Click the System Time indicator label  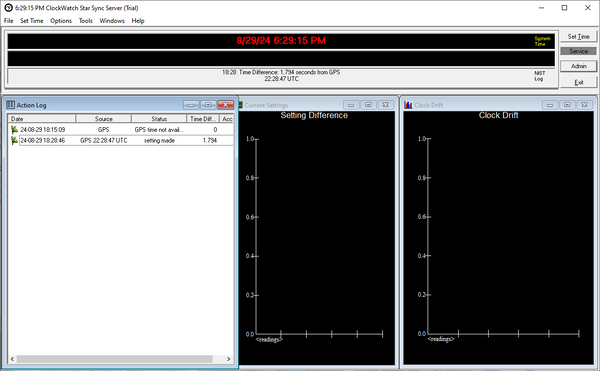tap(542, 41)
